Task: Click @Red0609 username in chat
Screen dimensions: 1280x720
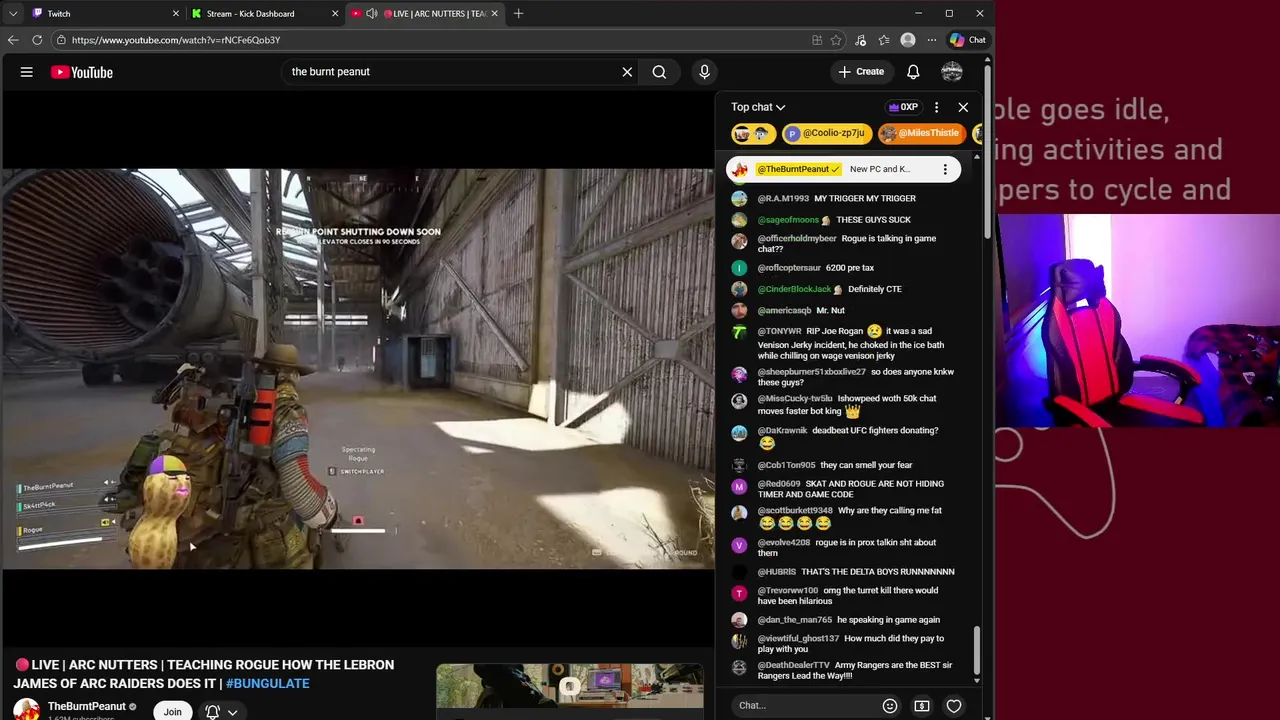Action: (x=779, y=484)
